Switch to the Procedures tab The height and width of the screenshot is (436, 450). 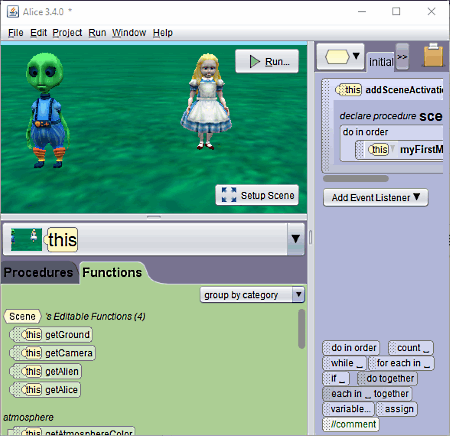click(x=39, y=272)
